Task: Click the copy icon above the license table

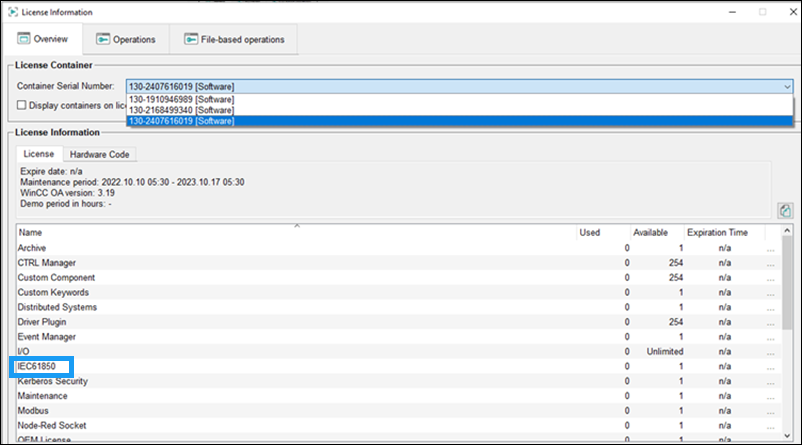Action: 785,210
